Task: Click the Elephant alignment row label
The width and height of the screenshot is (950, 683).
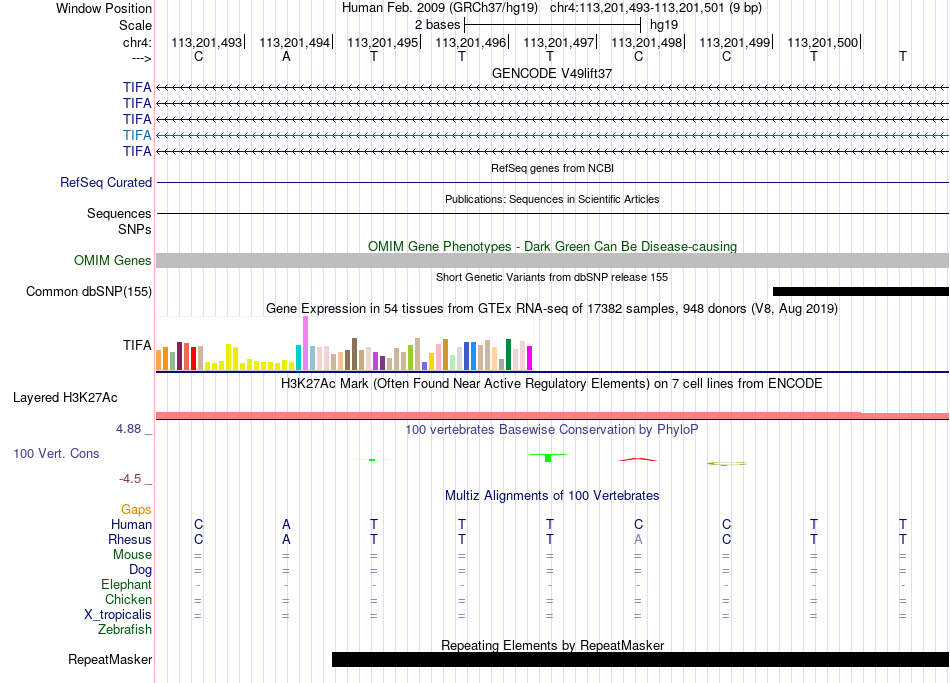Action: coord(126,585)
